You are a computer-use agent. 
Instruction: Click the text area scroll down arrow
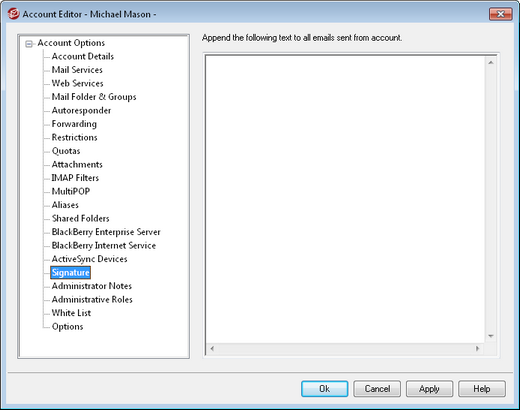coord(491,336)
